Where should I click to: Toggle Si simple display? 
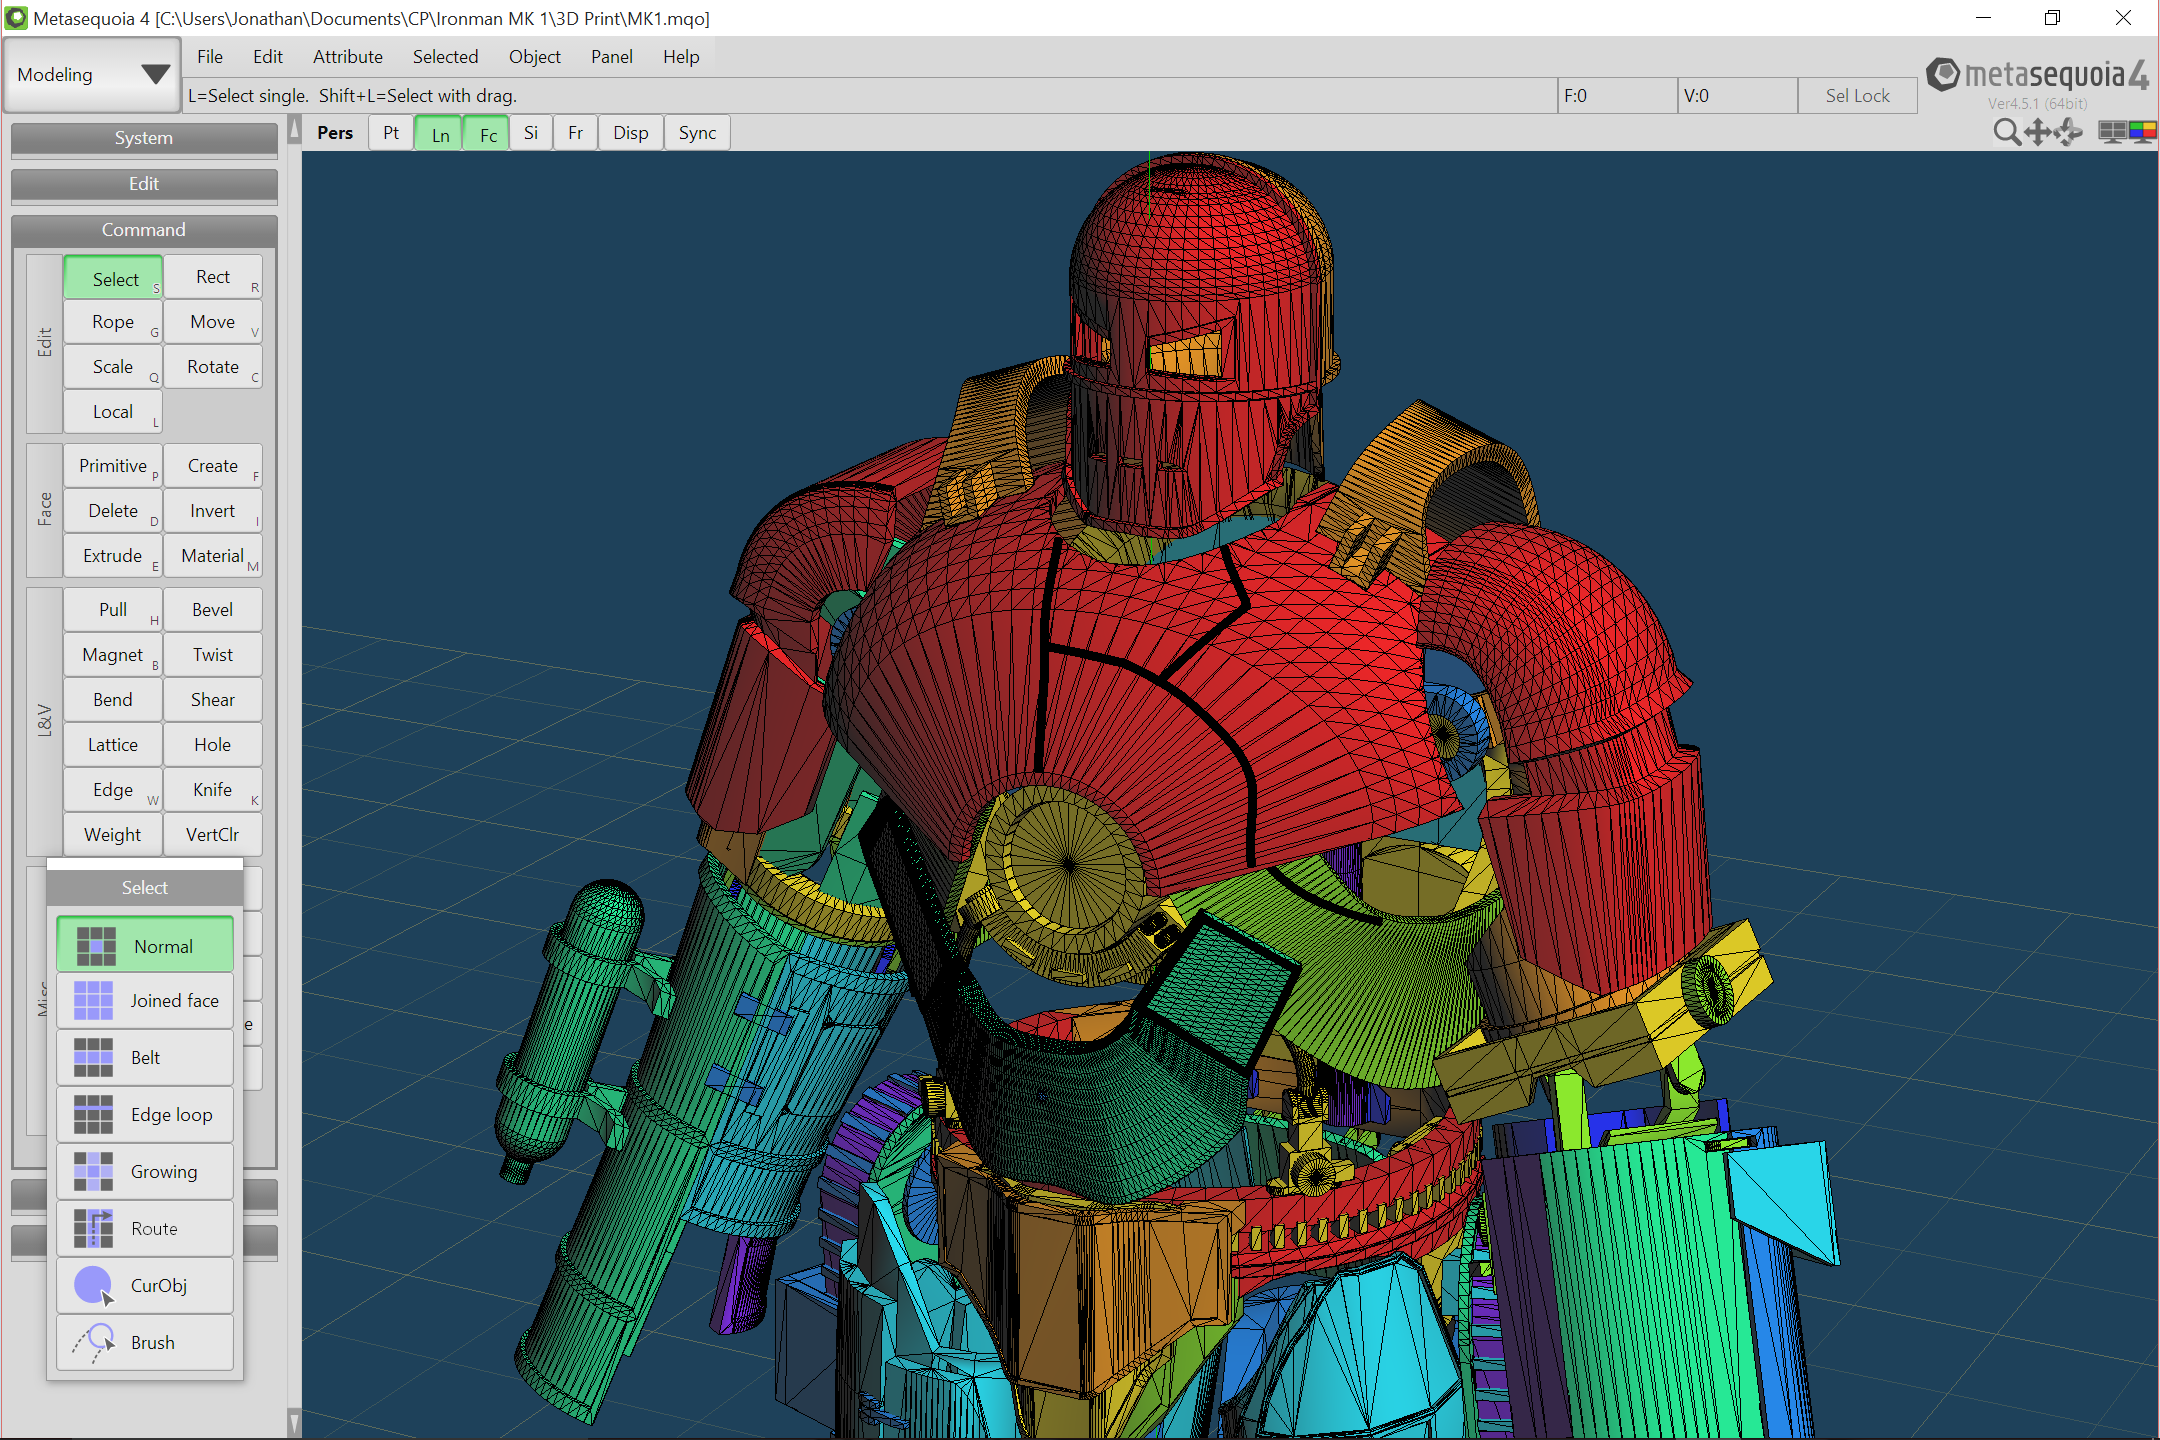pyautogui.click(x=531, y=133)
